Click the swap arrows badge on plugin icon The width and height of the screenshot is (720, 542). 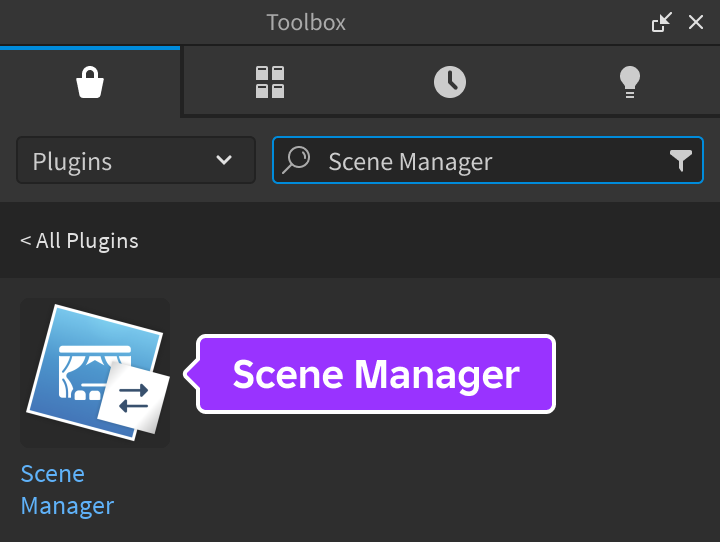coord(134,397)
